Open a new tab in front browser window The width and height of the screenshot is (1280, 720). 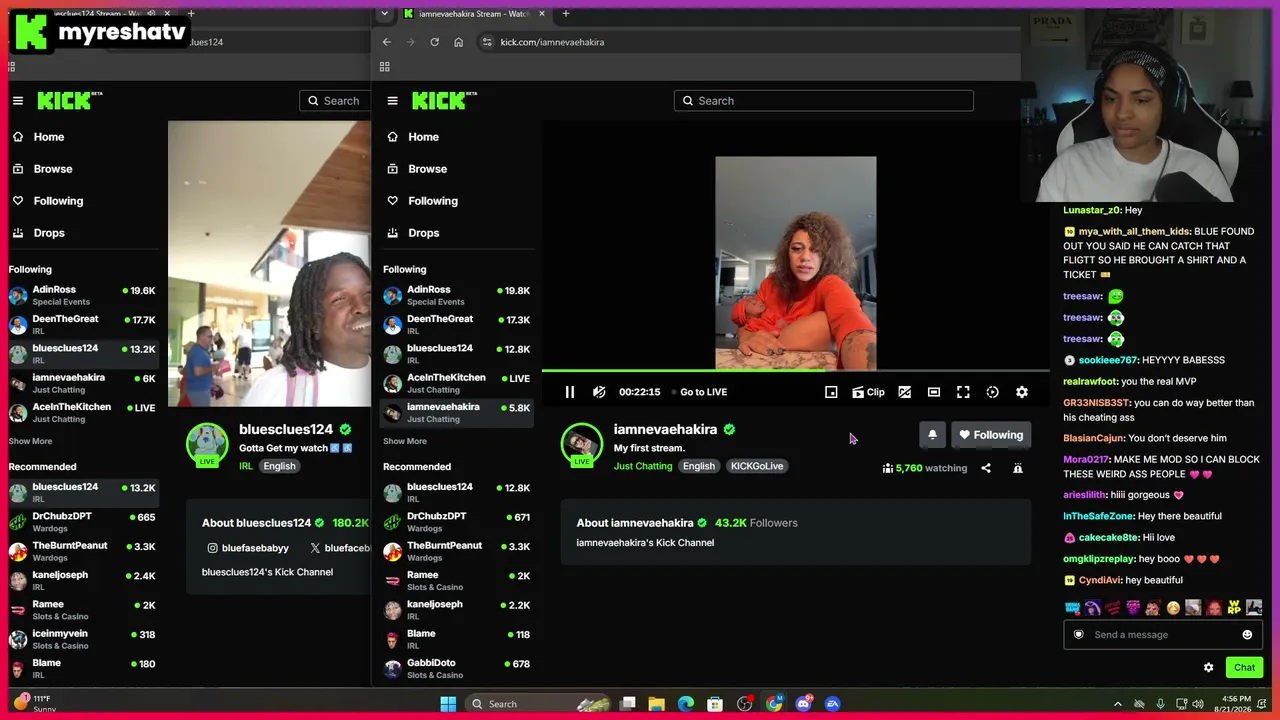click(x=566, y=14)
